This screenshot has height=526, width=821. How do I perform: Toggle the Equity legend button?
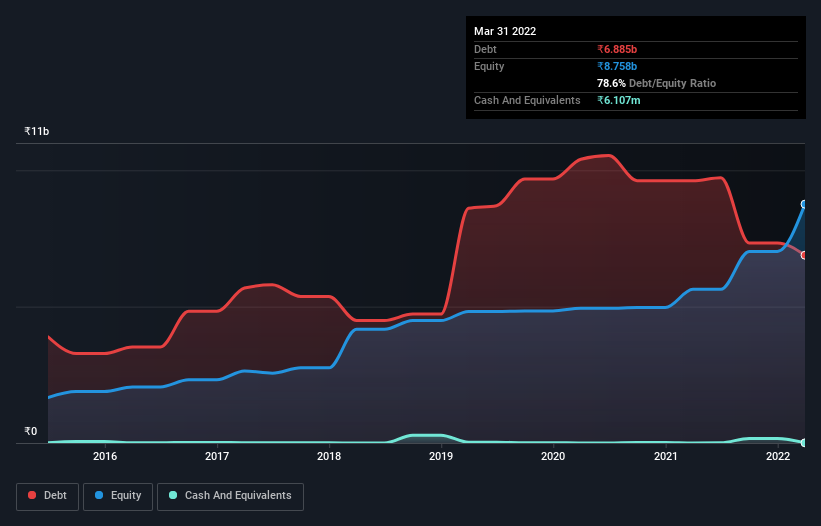pyautogui.click(x=118, y=496)
